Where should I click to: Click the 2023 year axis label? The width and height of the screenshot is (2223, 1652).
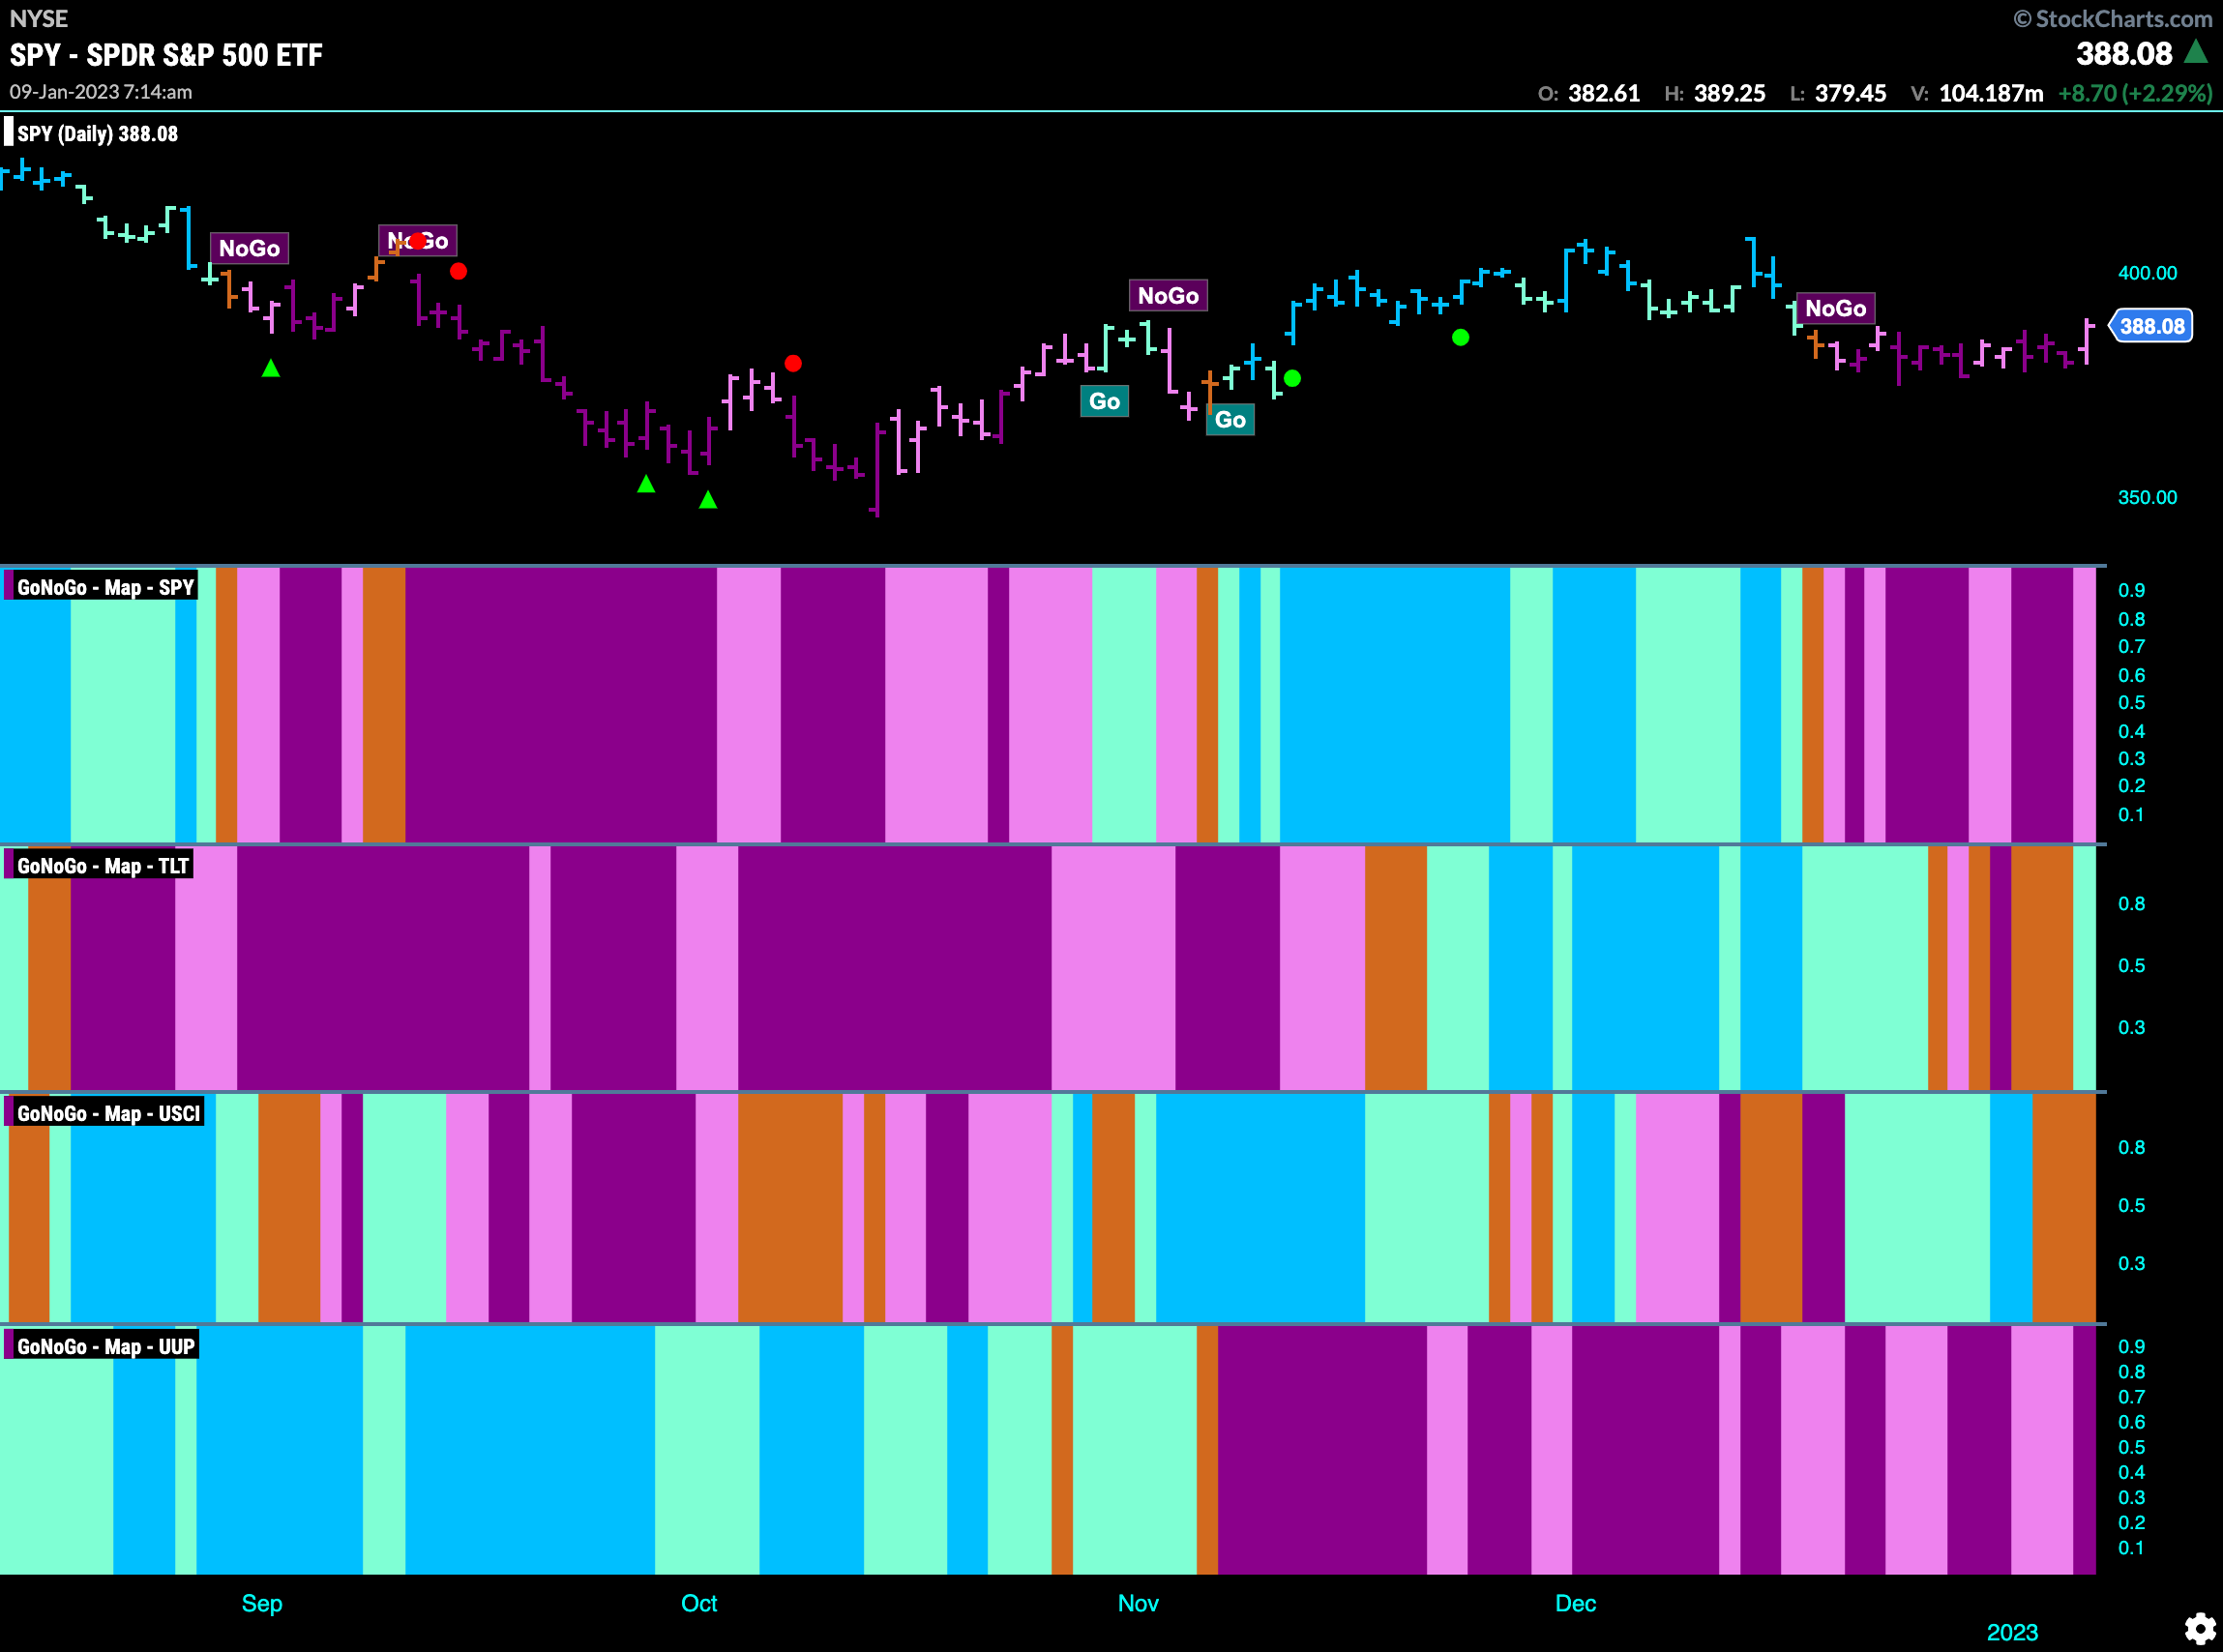tap(2012, 1632)
